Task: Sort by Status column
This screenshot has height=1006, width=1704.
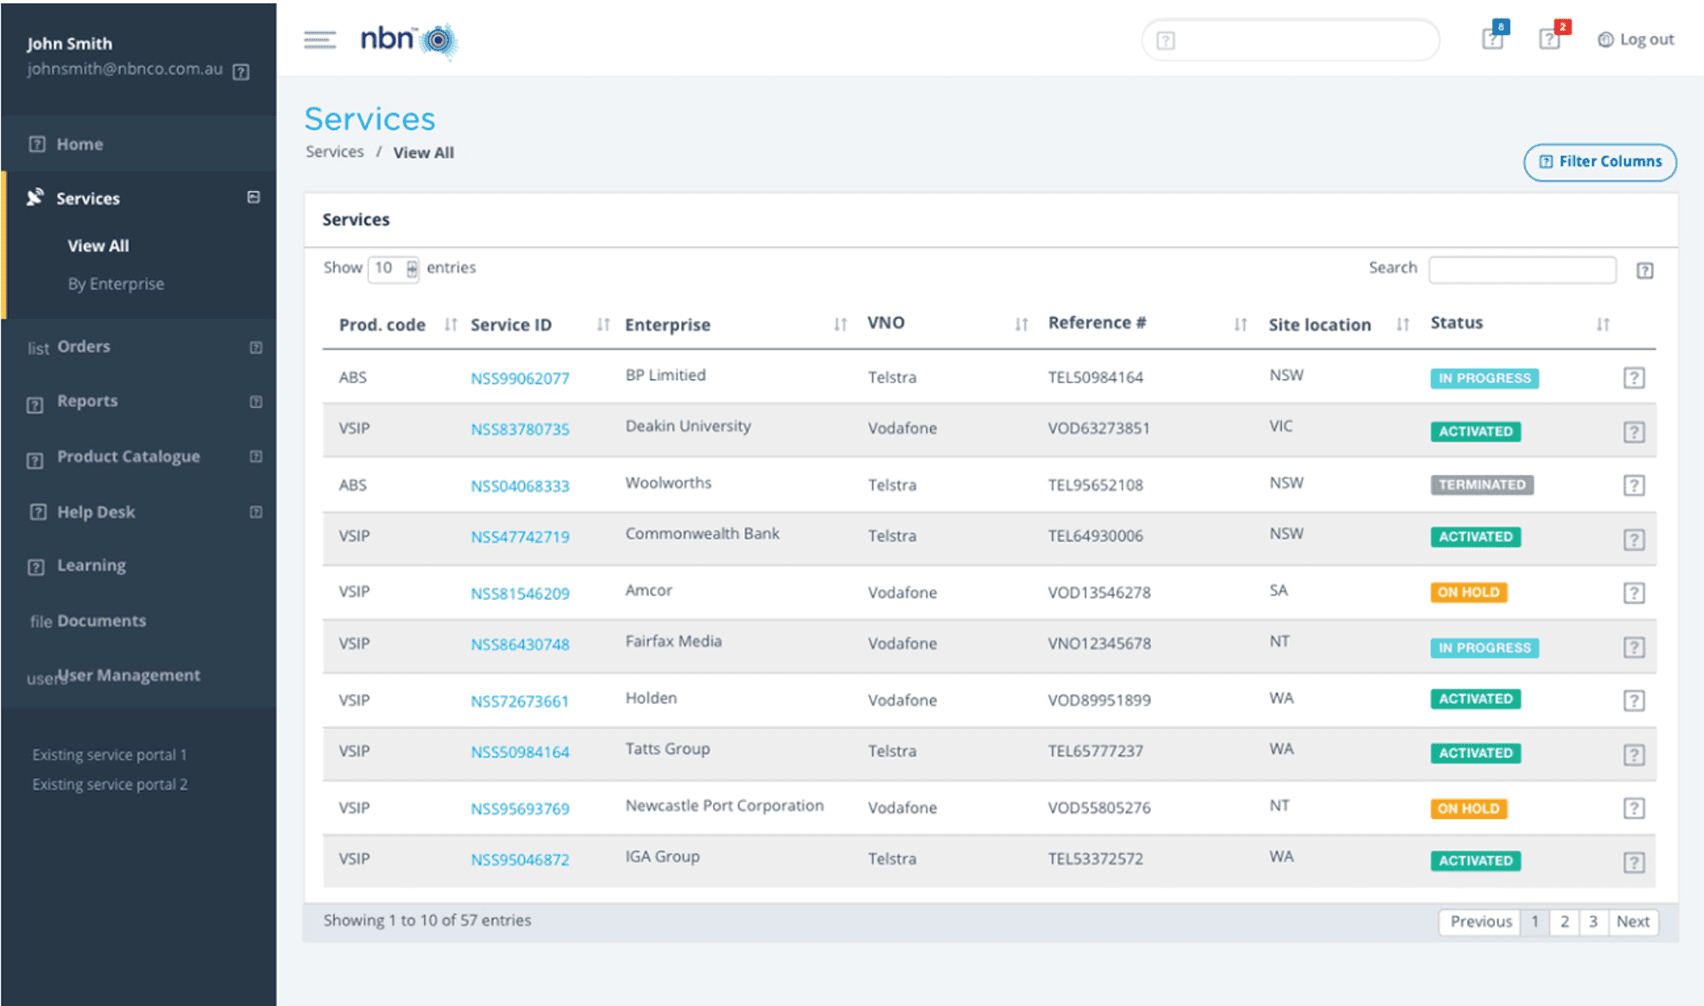Action: point(1603,324)
